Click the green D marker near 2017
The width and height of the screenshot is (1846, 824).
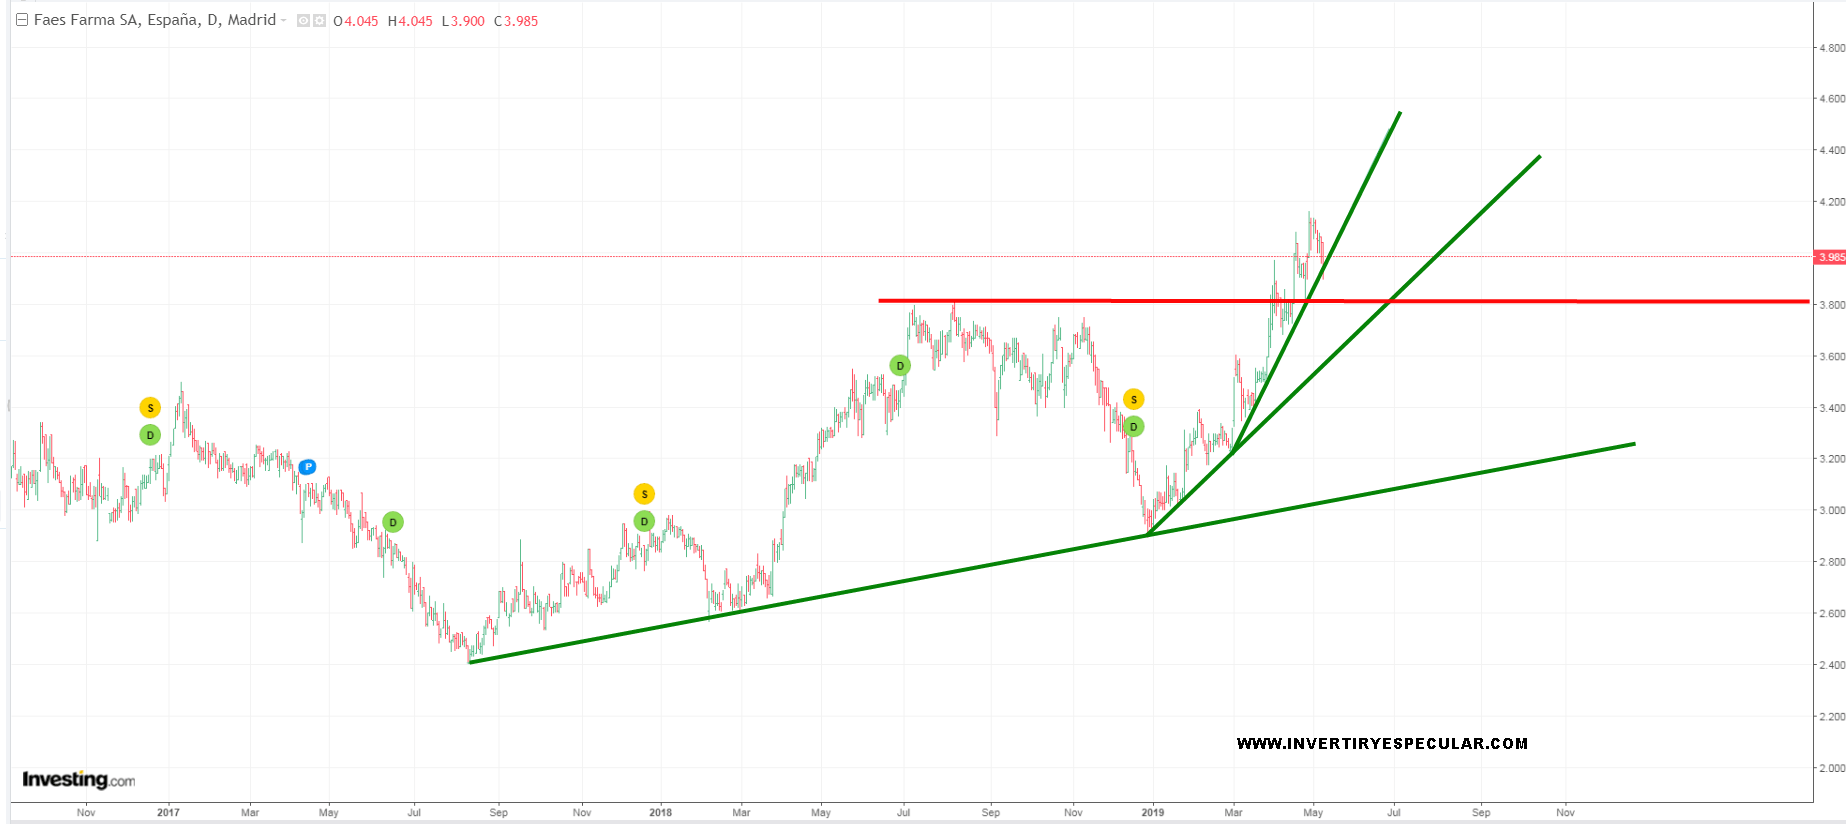[150, 435]
